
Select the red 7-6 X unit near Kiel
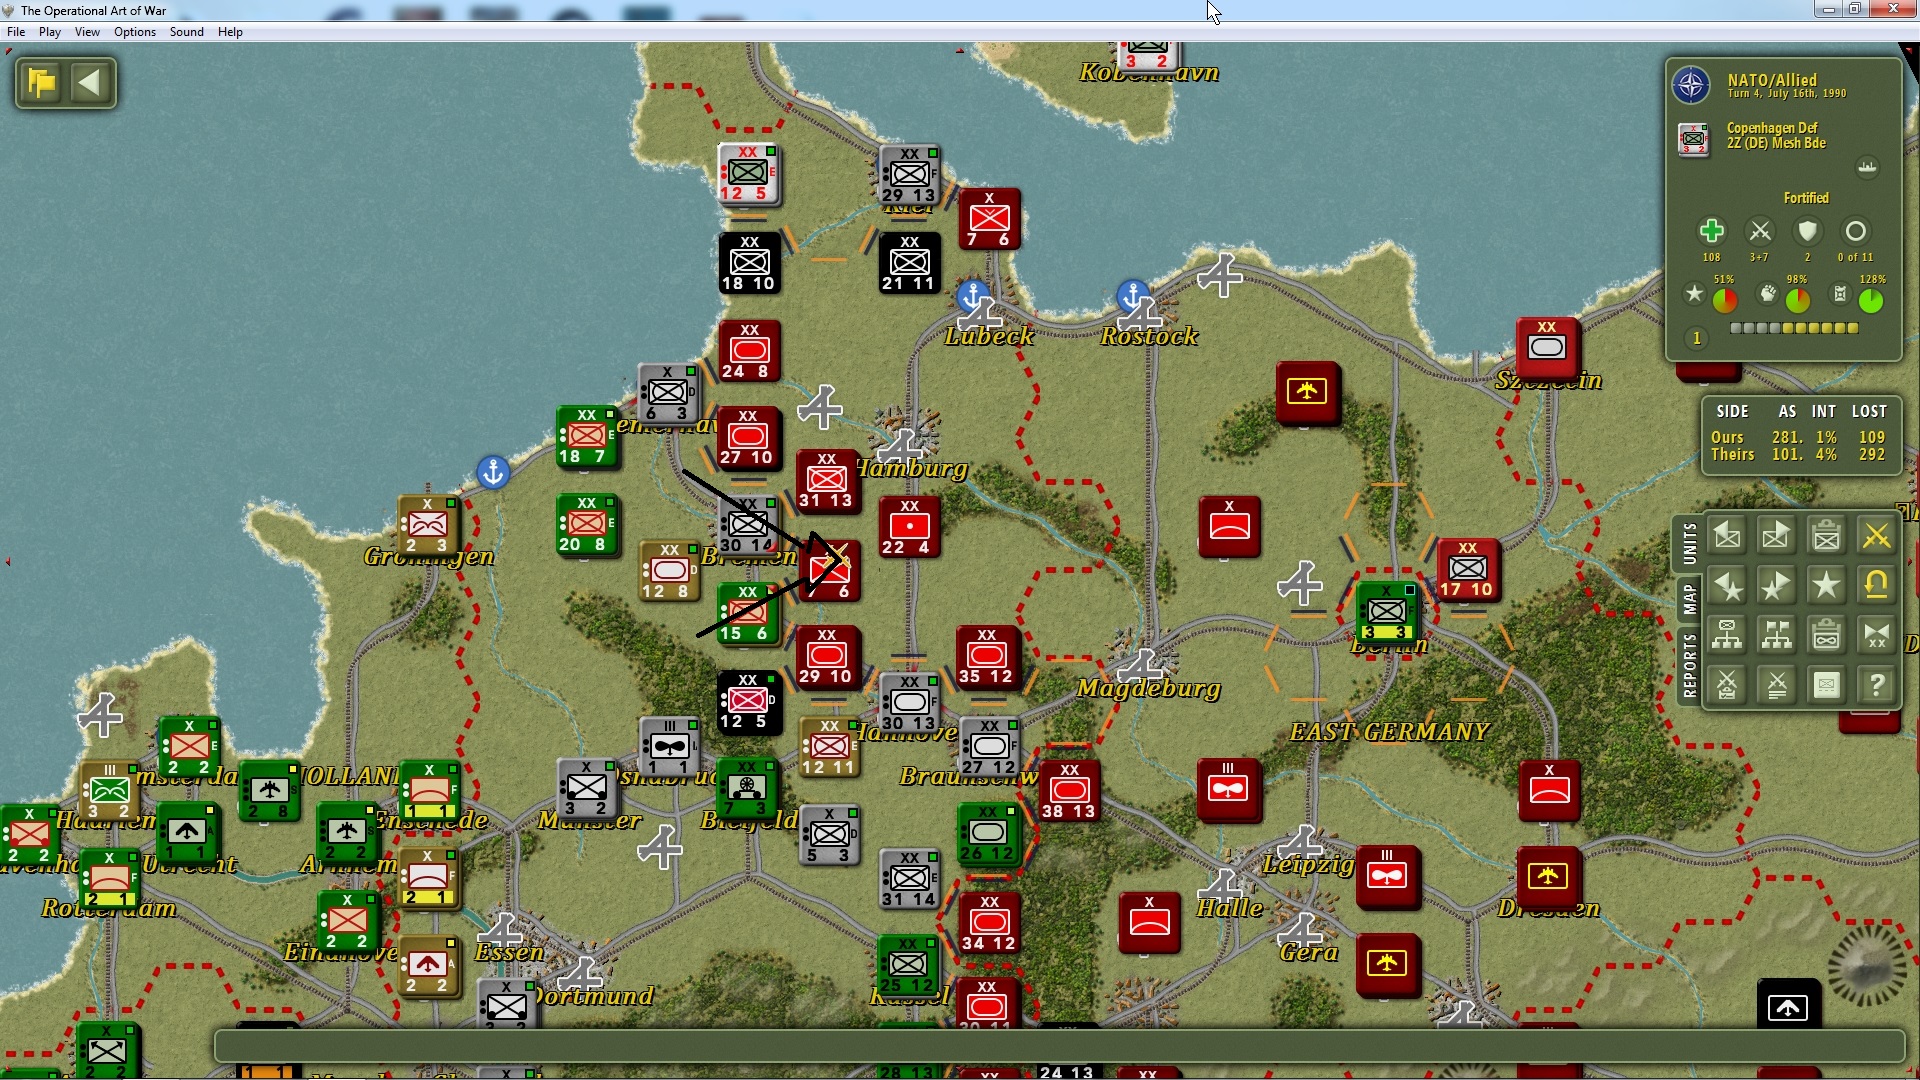[x=989, y=219]
